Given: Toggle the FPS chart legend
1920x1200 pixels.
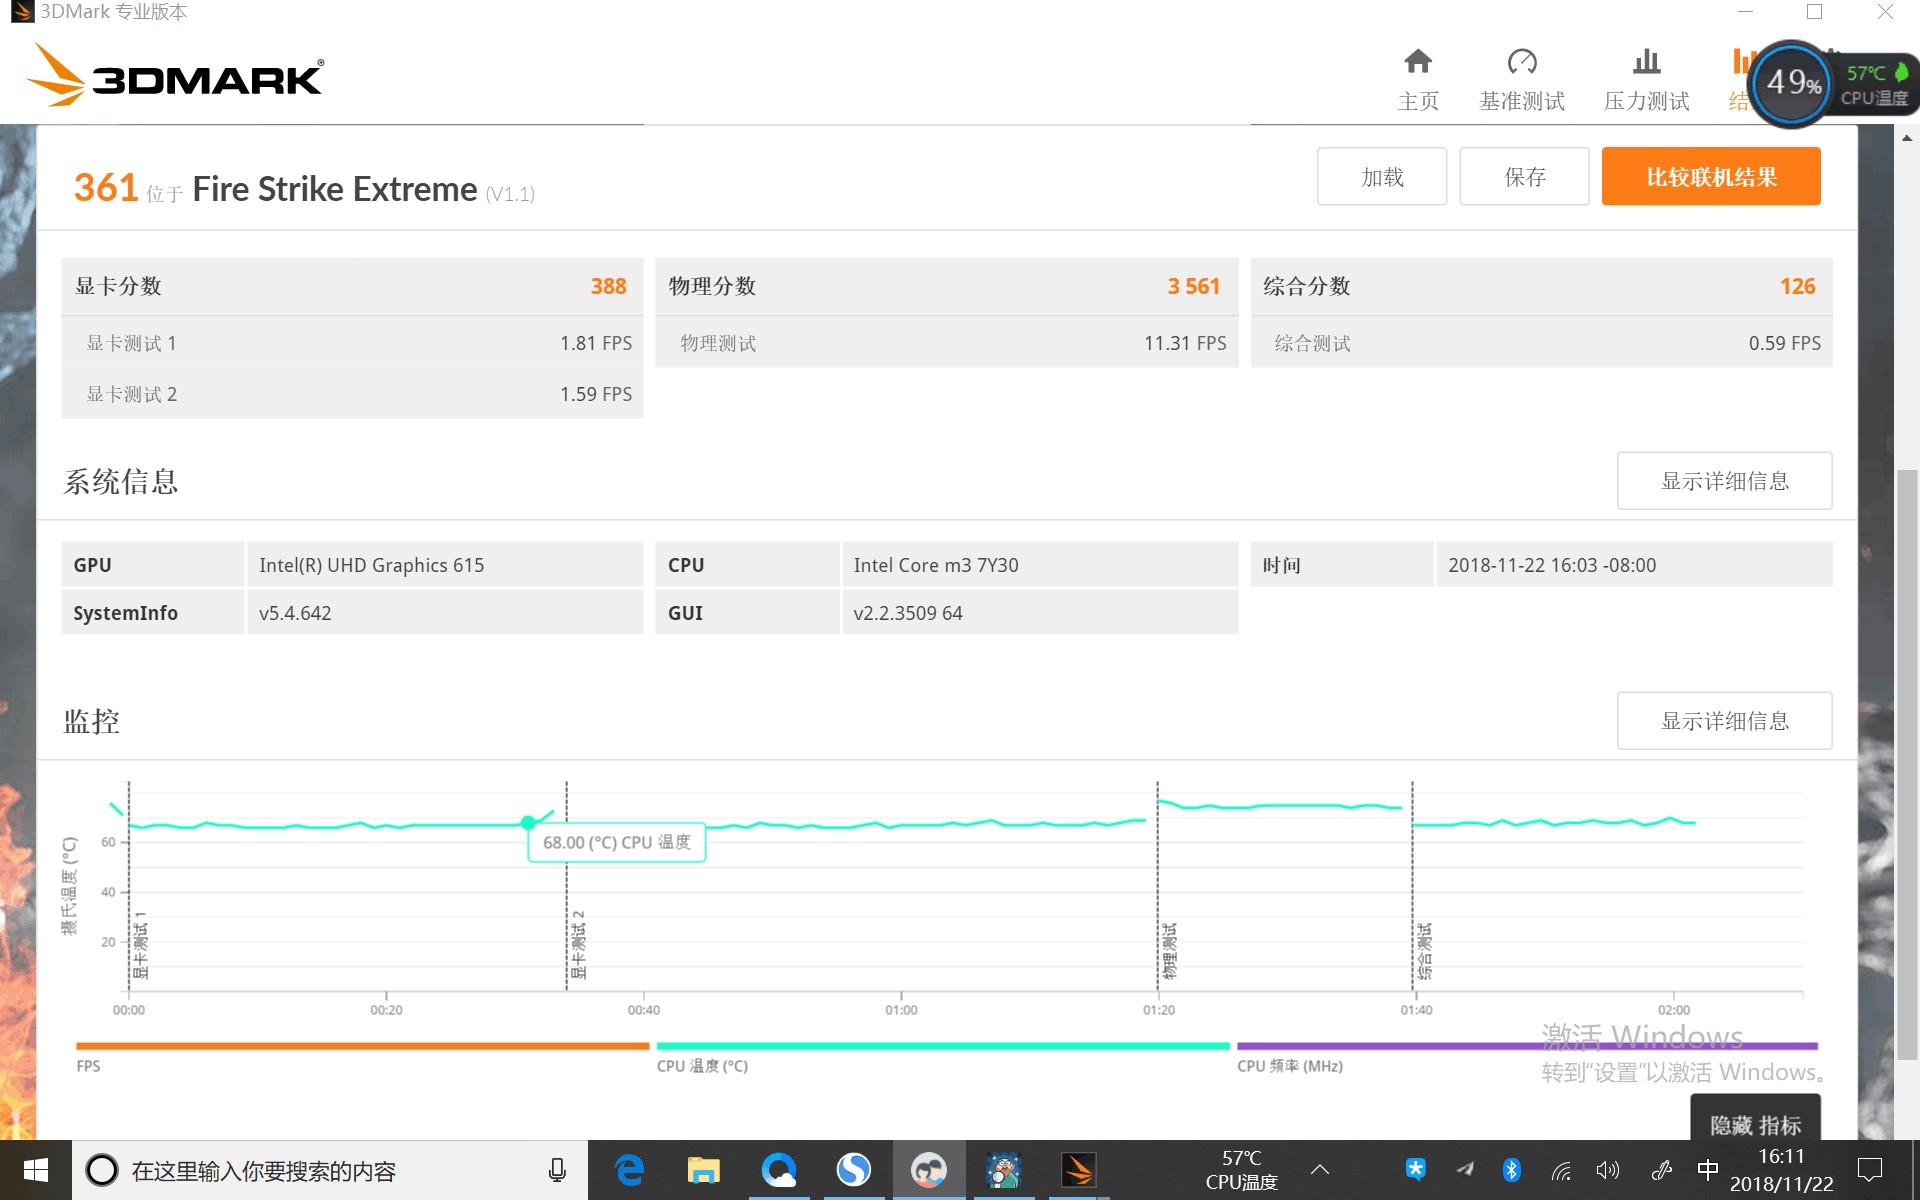Looking at the screenshot, I should pyautogui.click(x=88, y=1066).
